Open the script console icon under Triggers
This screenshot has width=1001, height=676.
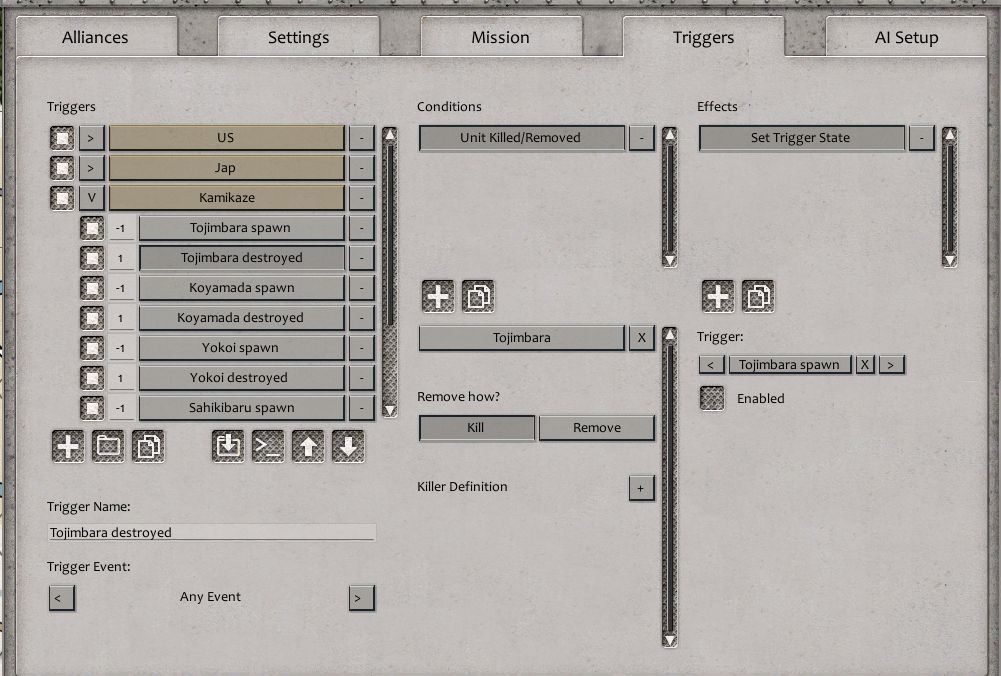click(268, 446)
